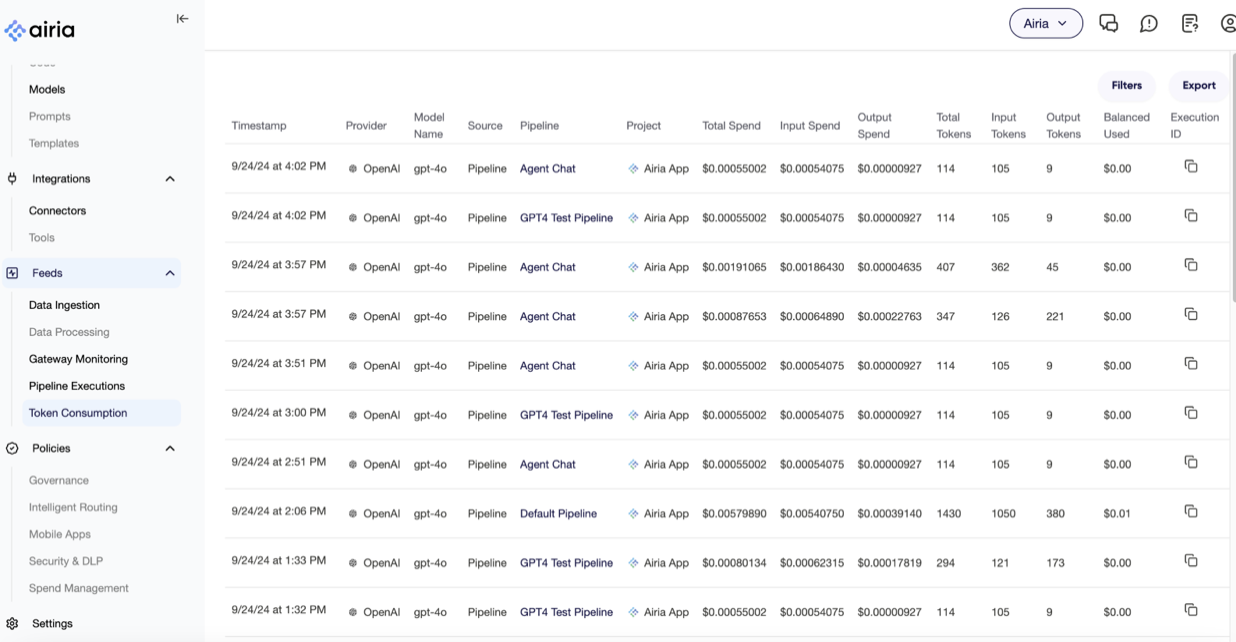Screen dimensions: 1236x642
Task: Copy execution ID for 4:02 PM Agent Chat row
Action: coord(1191,167)
